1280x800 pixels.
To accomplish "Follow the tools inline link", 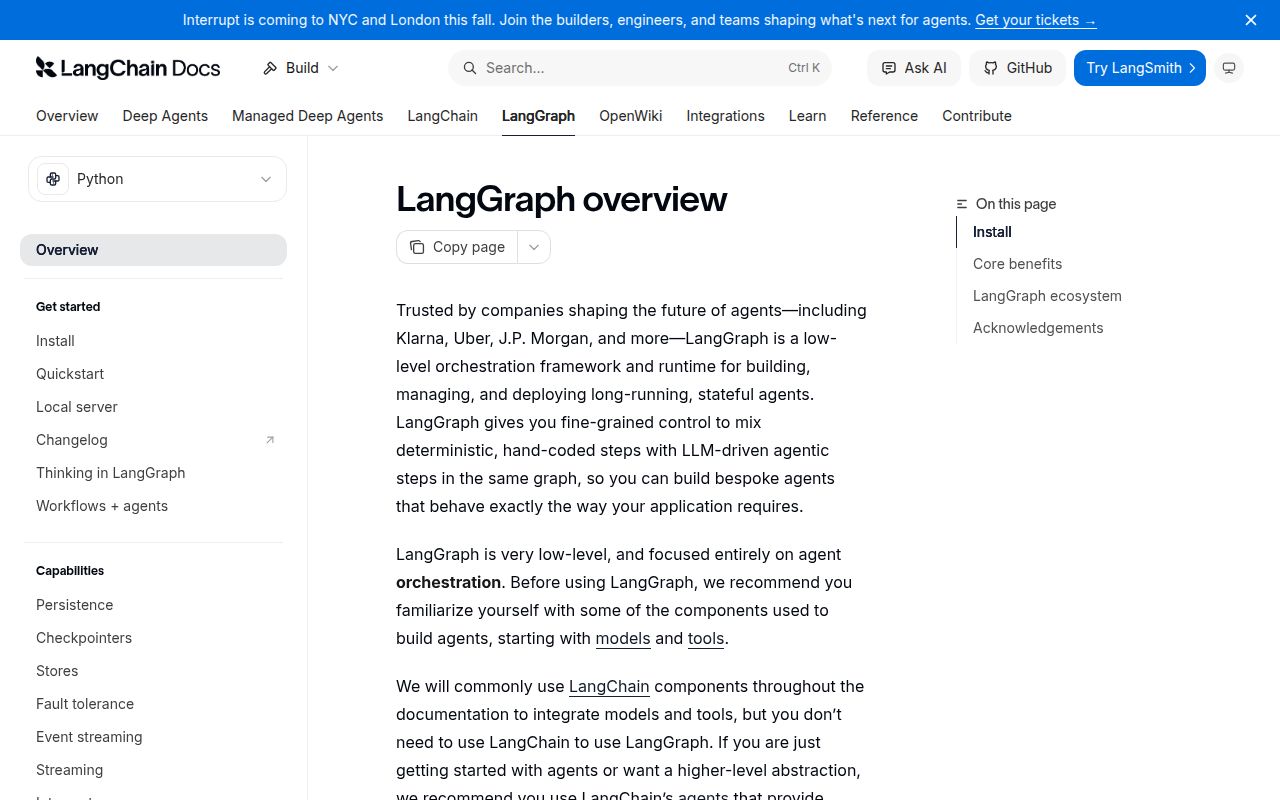I will pos(706,638).
